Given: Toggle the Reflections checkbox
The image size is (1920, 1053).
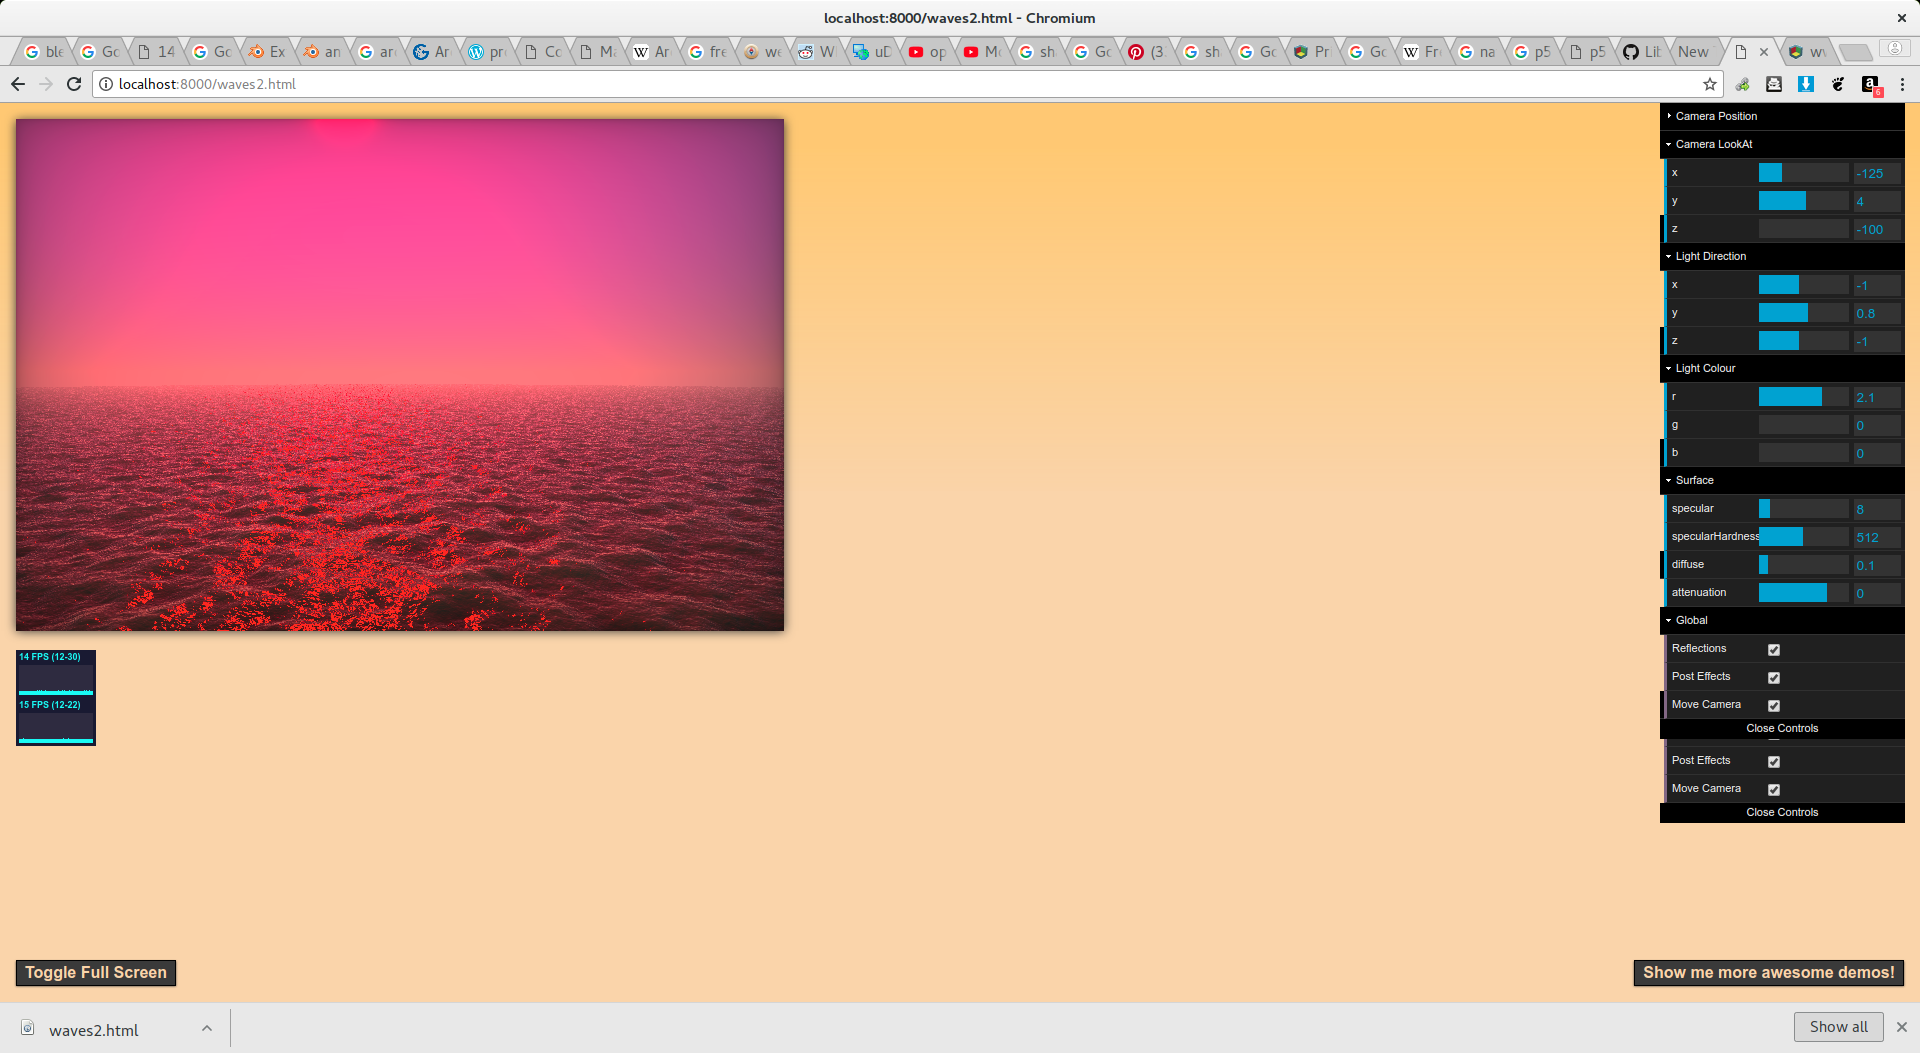Looking at the screenshot, I should 1774,649.
